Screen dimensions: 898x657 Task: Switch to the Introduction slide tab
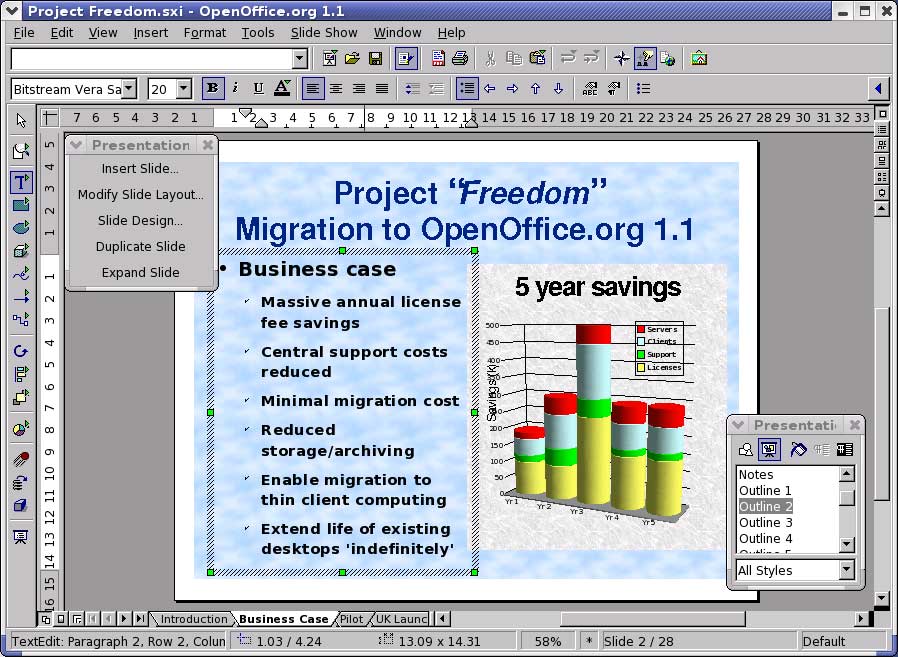(194, 619)
